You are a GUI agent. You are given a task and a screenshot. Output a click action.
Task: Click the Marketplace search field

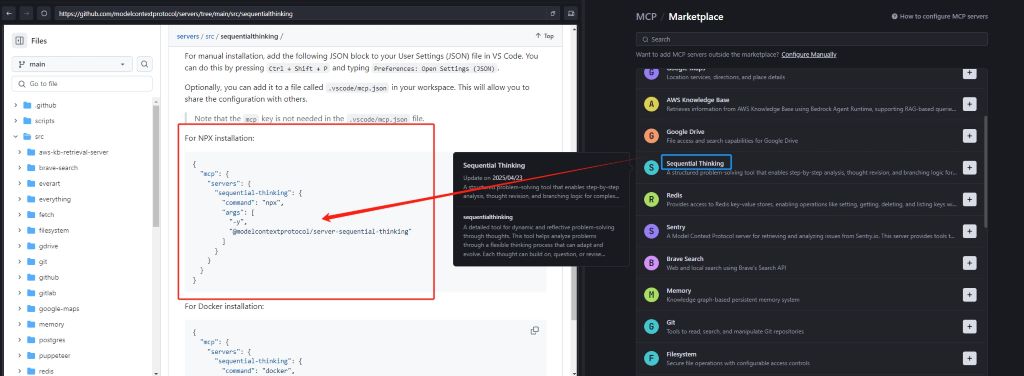[812, 39]
